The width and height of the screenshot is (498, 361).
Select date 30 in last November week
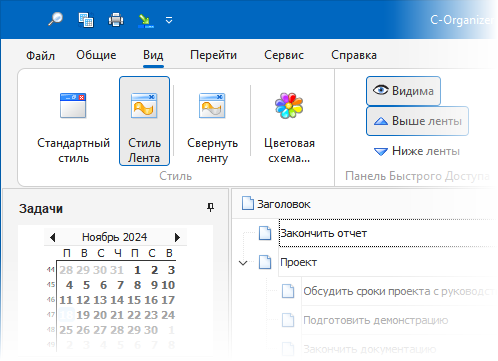pyautogui.click(x=151, y=330)
